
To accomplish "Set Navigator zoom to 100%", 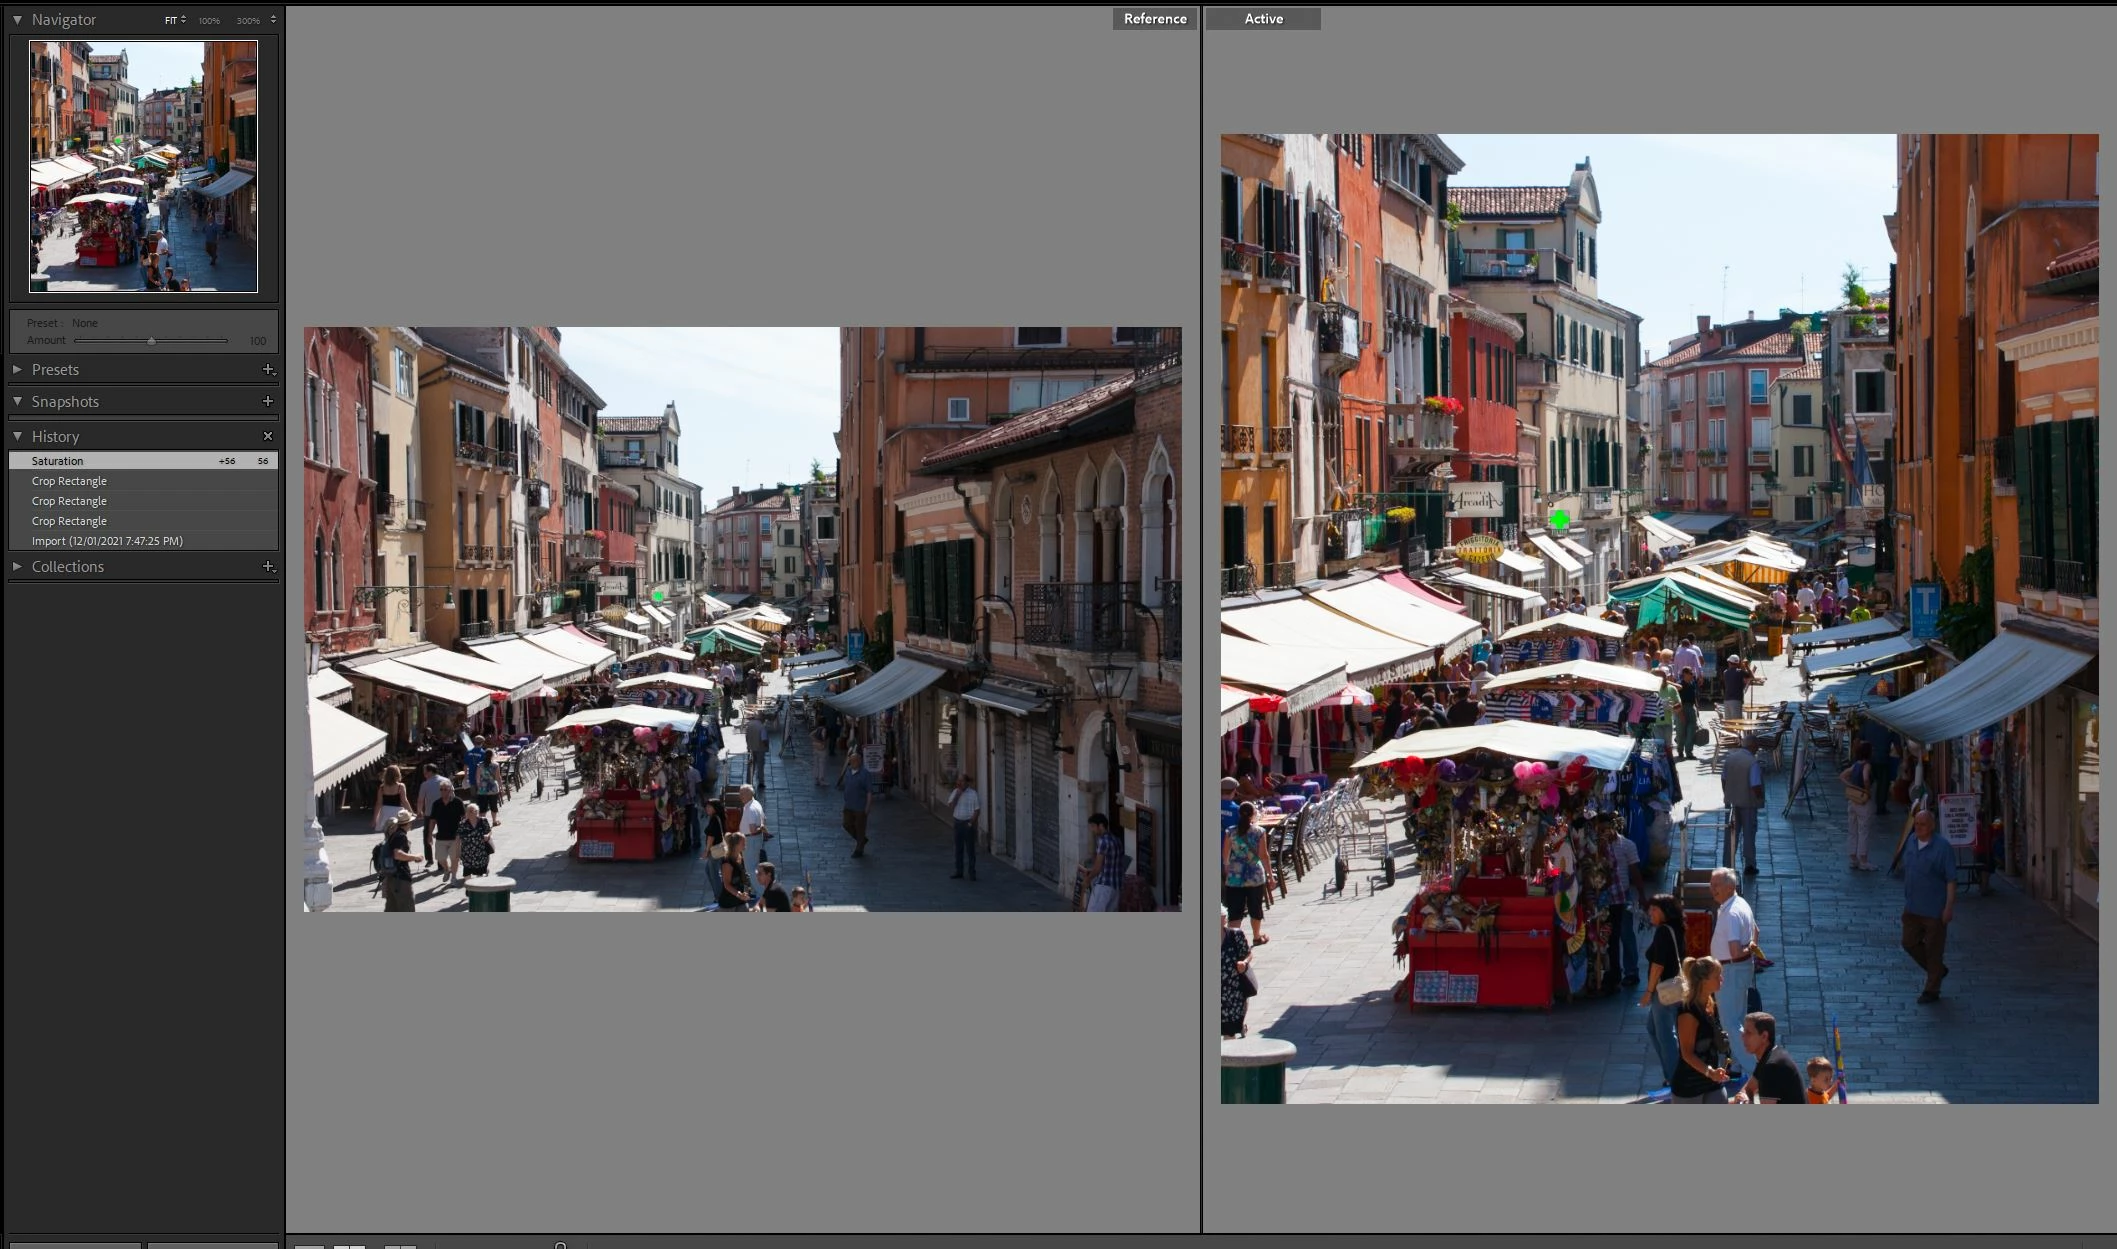I will (x=209, y=20).
